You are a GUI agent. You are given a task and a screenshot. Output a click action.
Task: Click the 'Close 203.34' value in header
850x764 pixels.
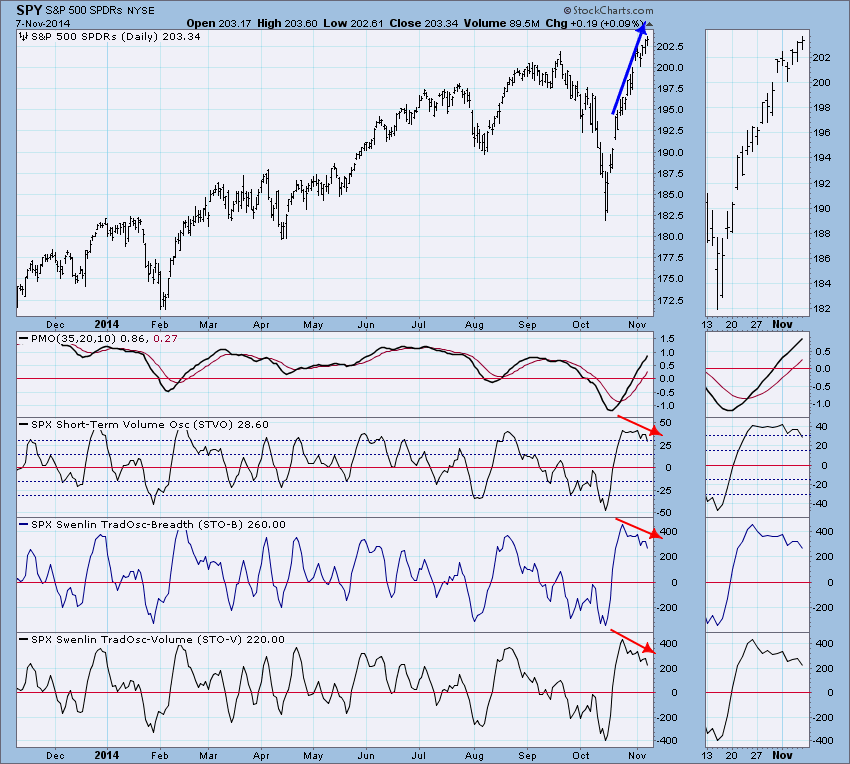point(424,23)
